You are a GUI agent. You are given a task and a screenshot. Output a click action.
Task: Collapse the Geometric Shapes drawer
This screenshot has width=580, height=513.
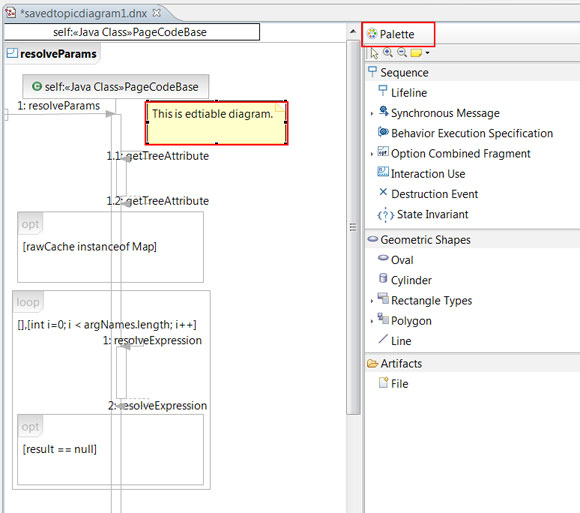(472, 240)
